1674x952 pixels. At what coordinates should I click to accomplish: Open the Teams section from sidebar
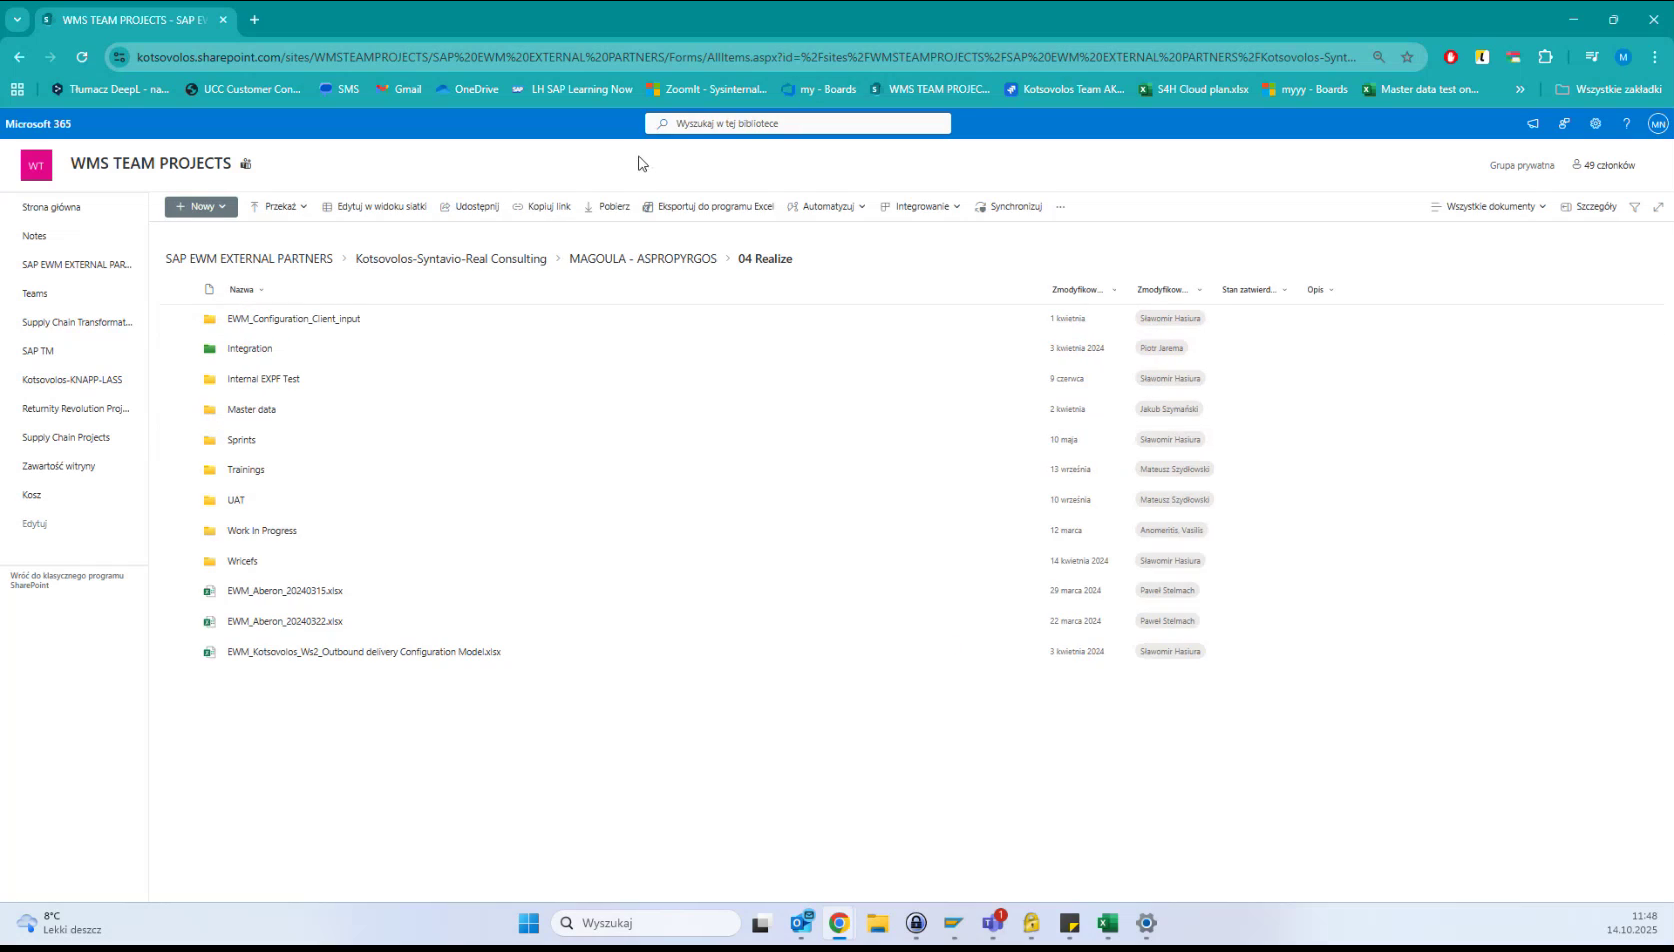pos(35,293)
